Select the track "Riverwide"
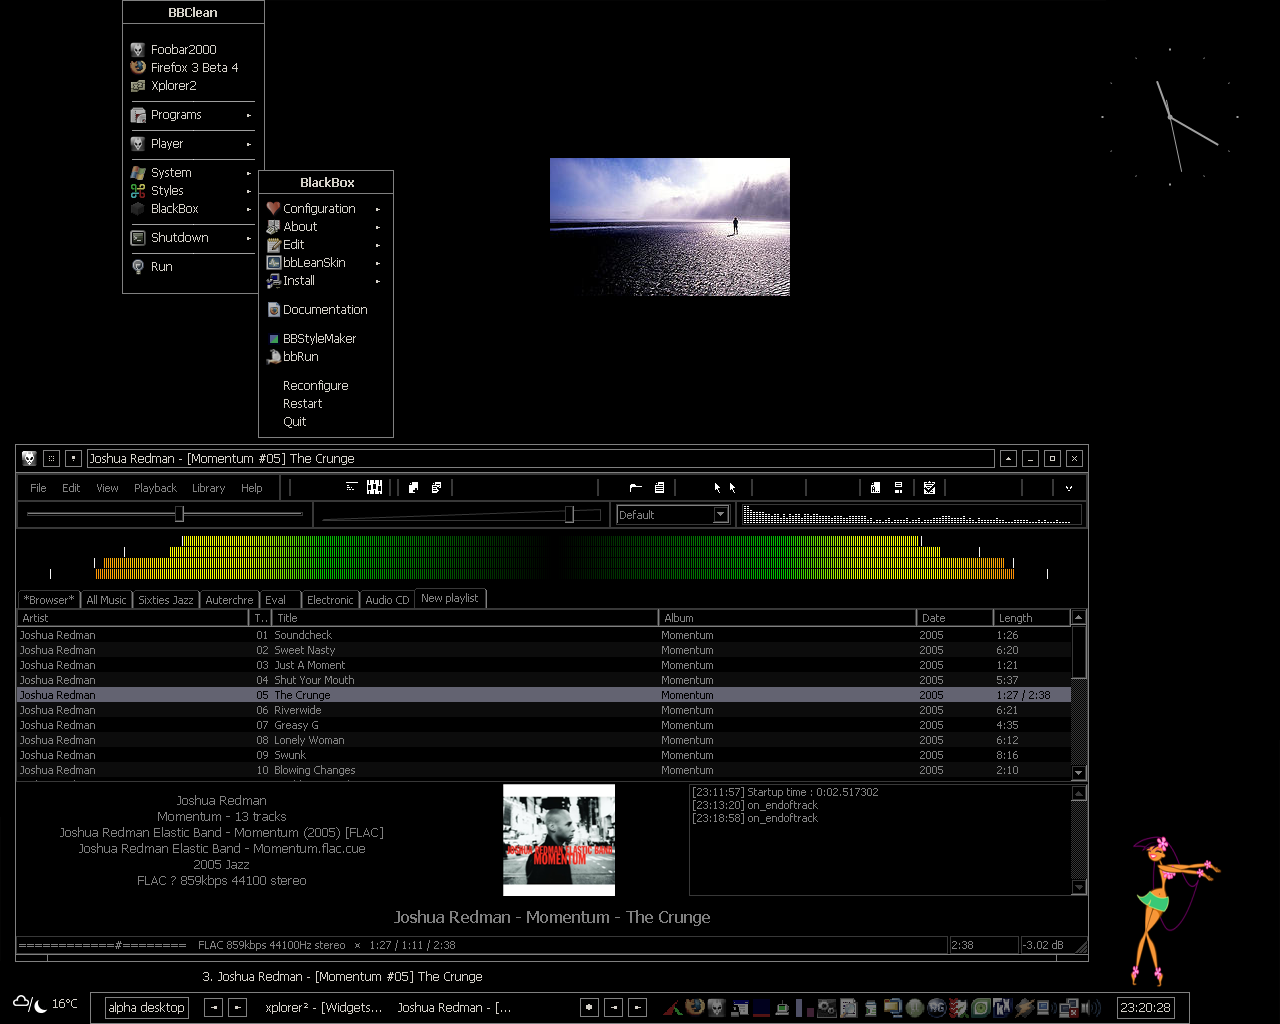The width and height of the screenshot is (1280, 1024). click(544, 710)
